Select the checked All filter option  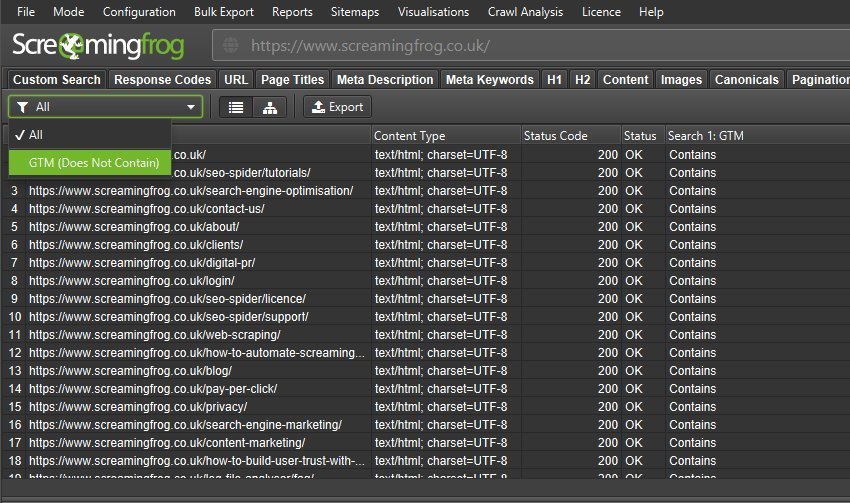tap(36, 135)
